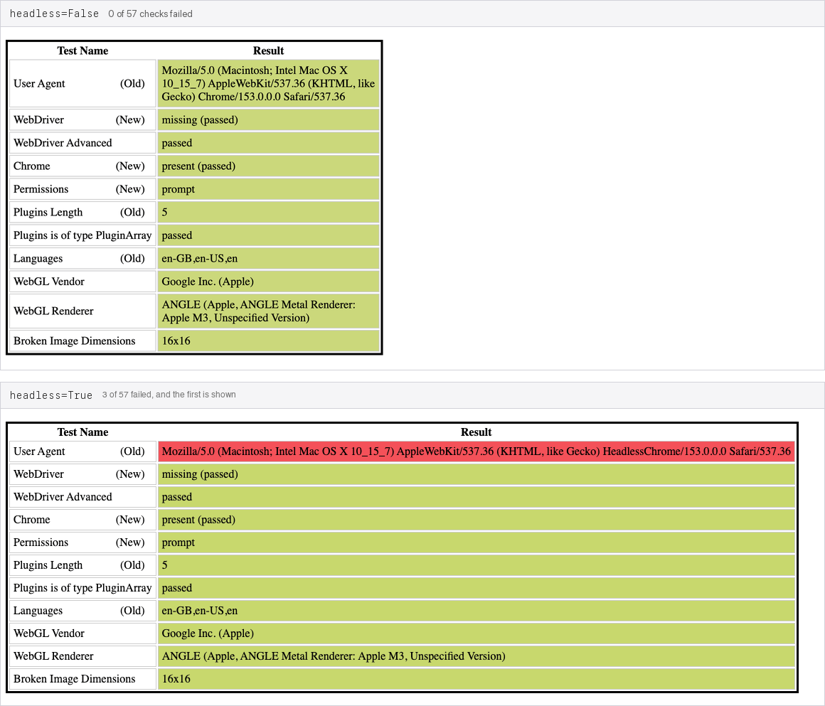Image resolution: width=825 pixels, height=706 pixels.
Task: Click Plugins Length (Old) in headless=False table
Action: pos(83,213)
